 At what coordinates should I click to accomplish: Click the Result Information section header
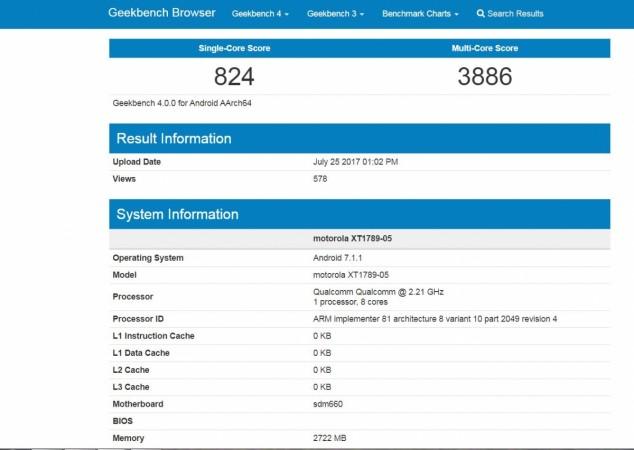(x=178, y=138)
